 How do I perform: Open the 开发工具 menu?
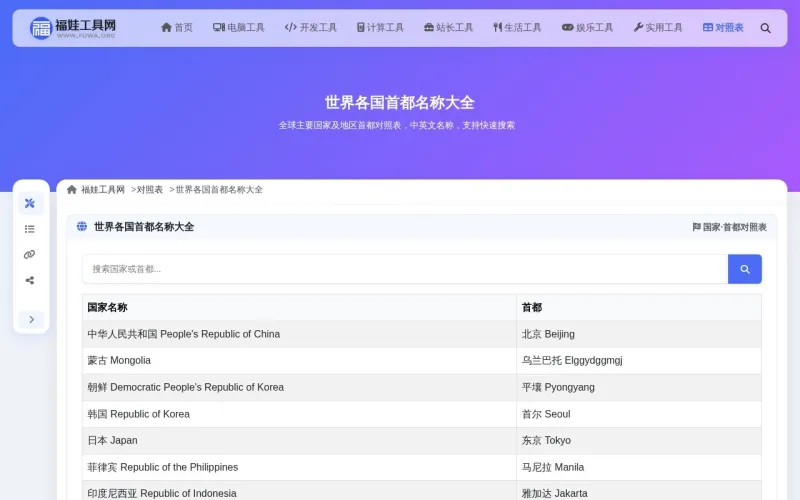[x=311, y=28]
